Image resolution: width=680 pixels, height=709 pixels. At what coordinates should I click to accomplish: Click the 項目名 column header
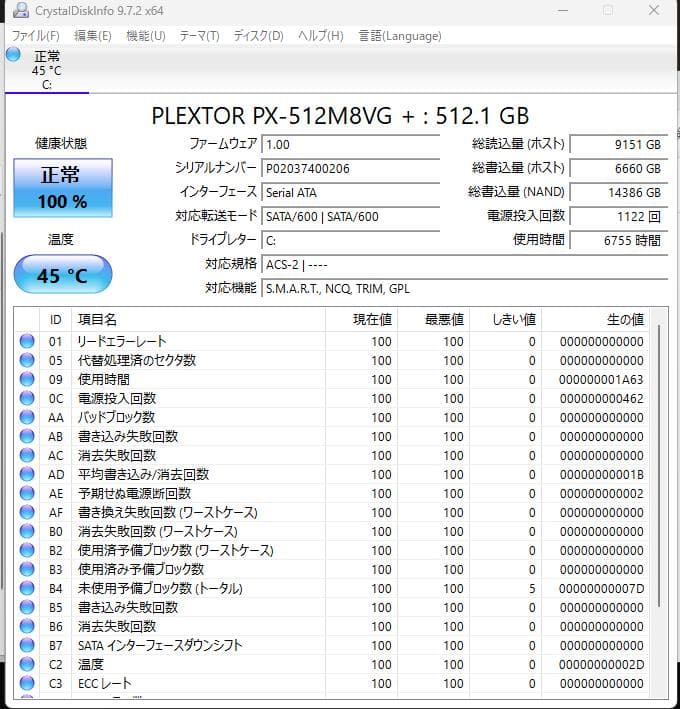pyautogui.click(x=198, y=320)
